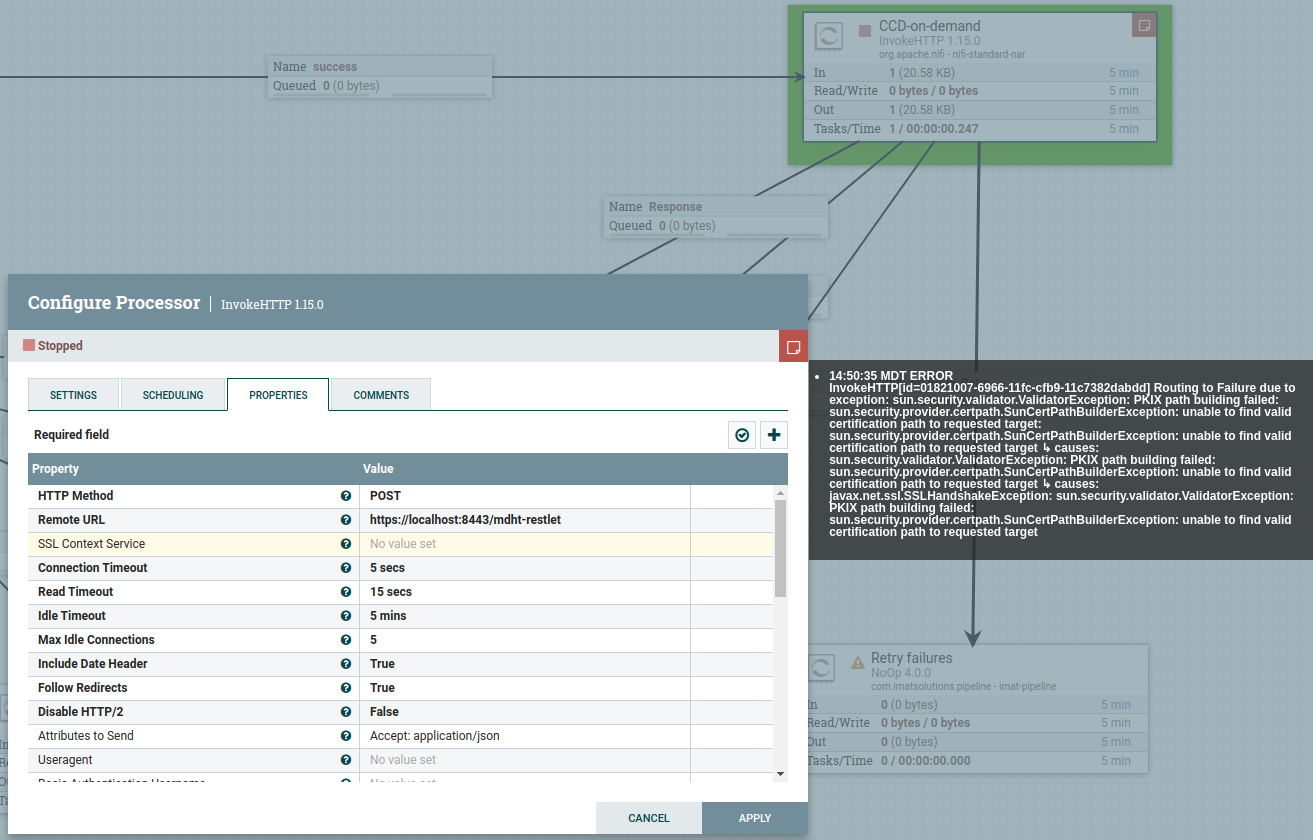Switch to the Scheduling tab
The image size is (1313, 840).
(173, 395)
